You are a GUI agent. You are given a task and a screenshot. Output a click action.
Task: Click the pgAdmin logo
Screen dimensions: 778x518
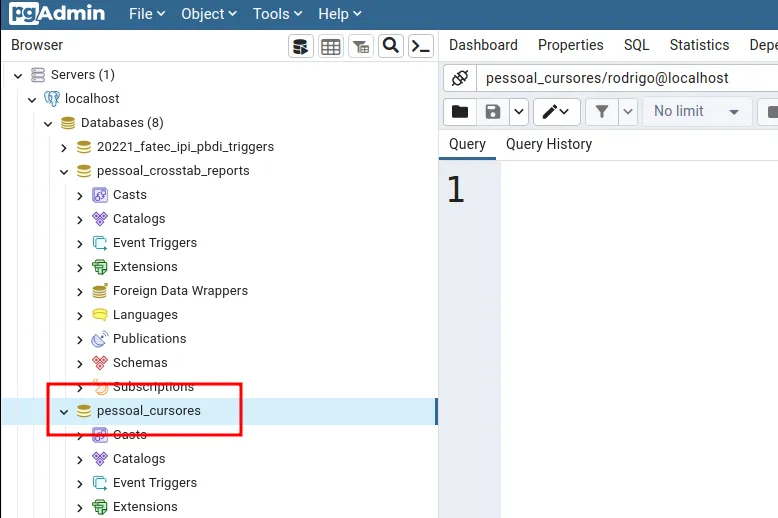pos(57,13)
